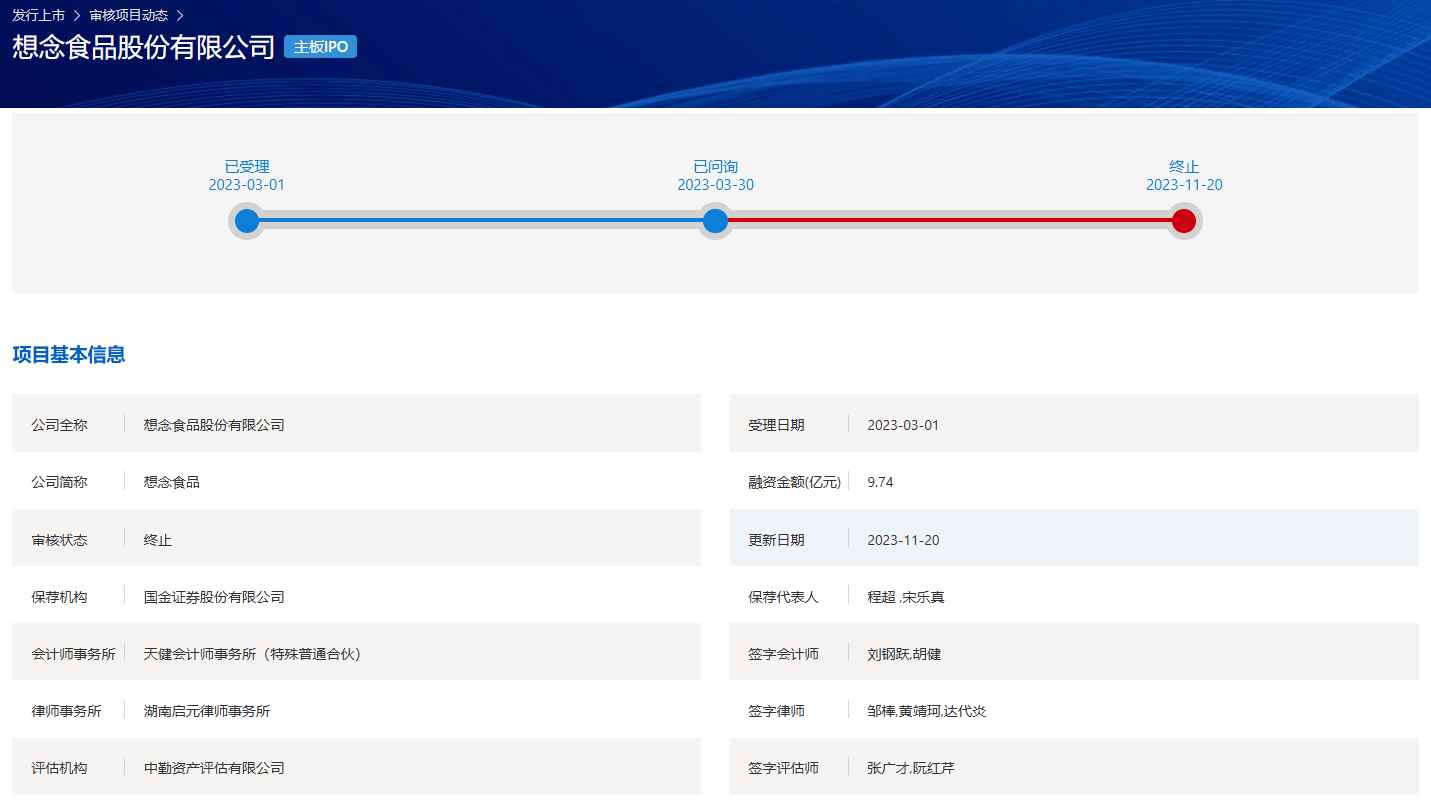Click the 已受理 2023-03-01 timeline label
Image resolution: width=1431 pixels, height=806 pixels.
(x=247, y=176)
